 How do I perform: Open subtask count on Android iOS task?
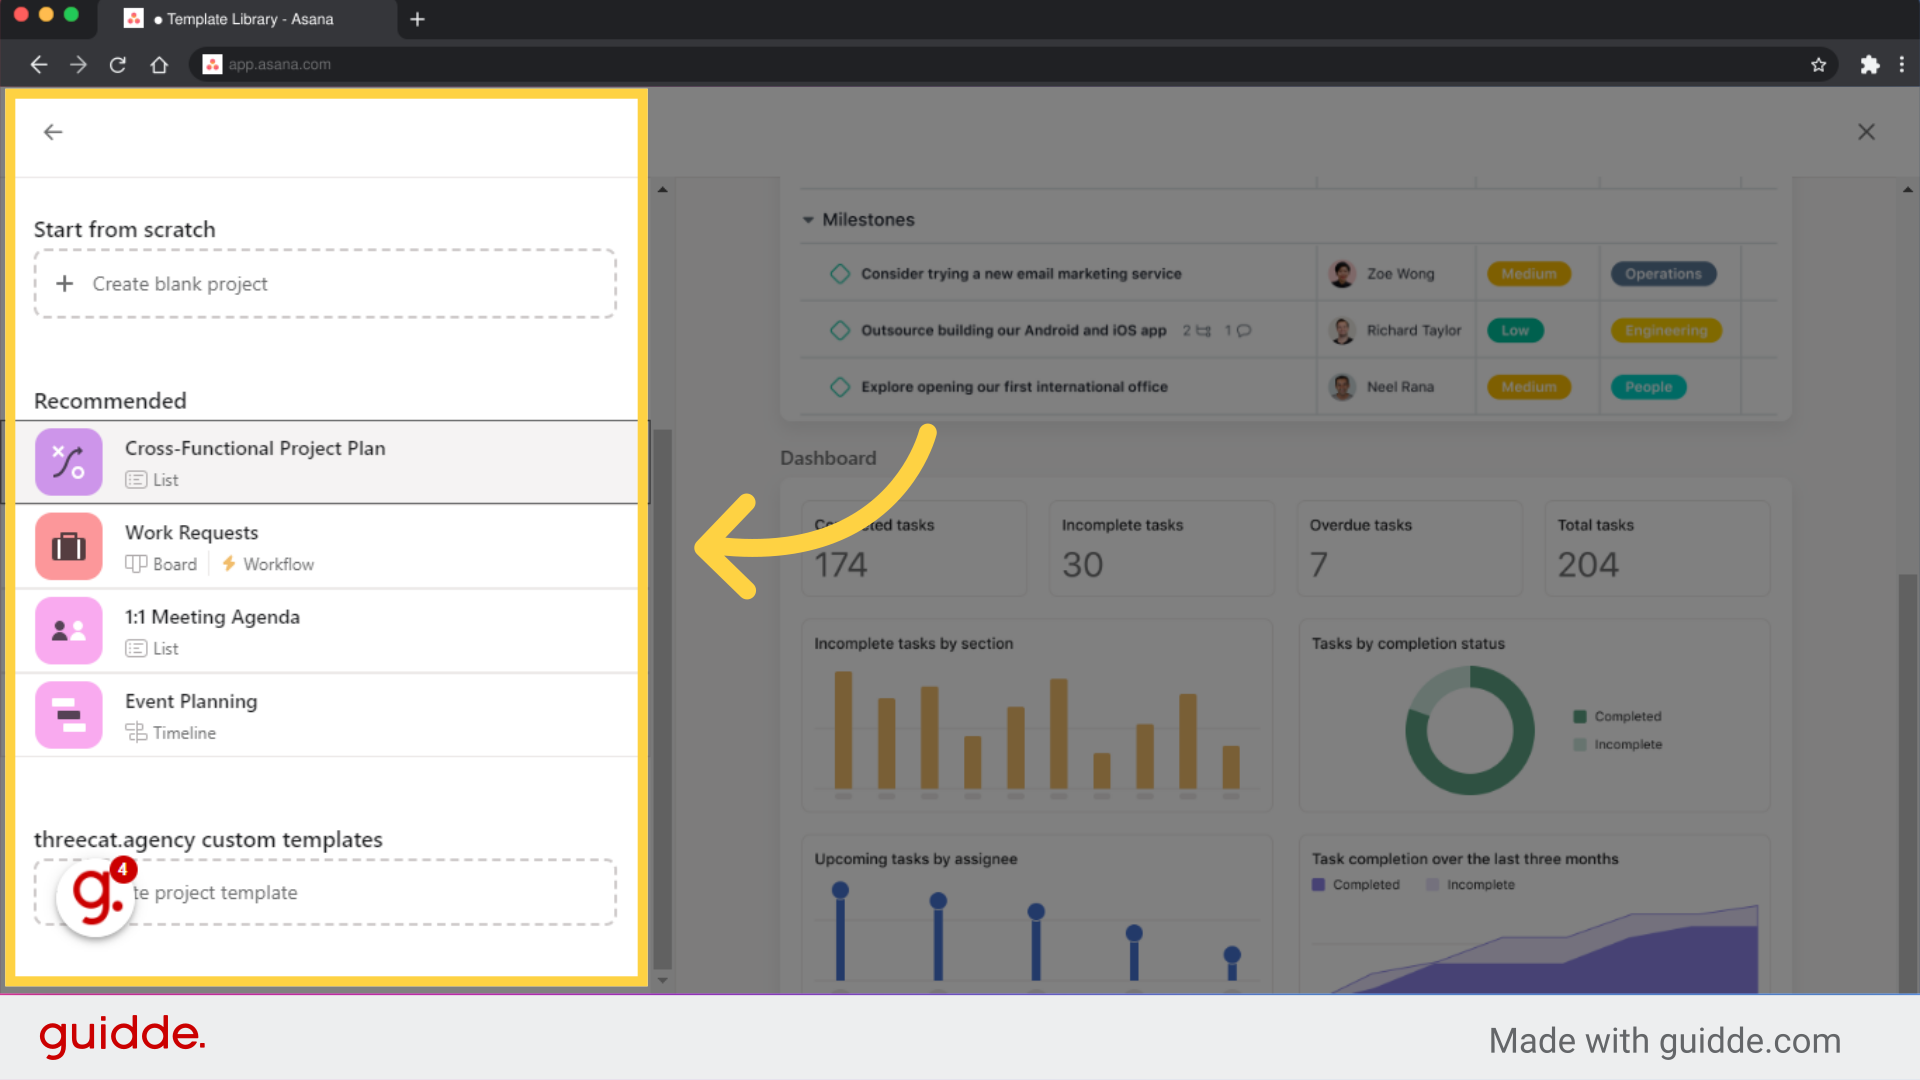(x=1197, y=331)
